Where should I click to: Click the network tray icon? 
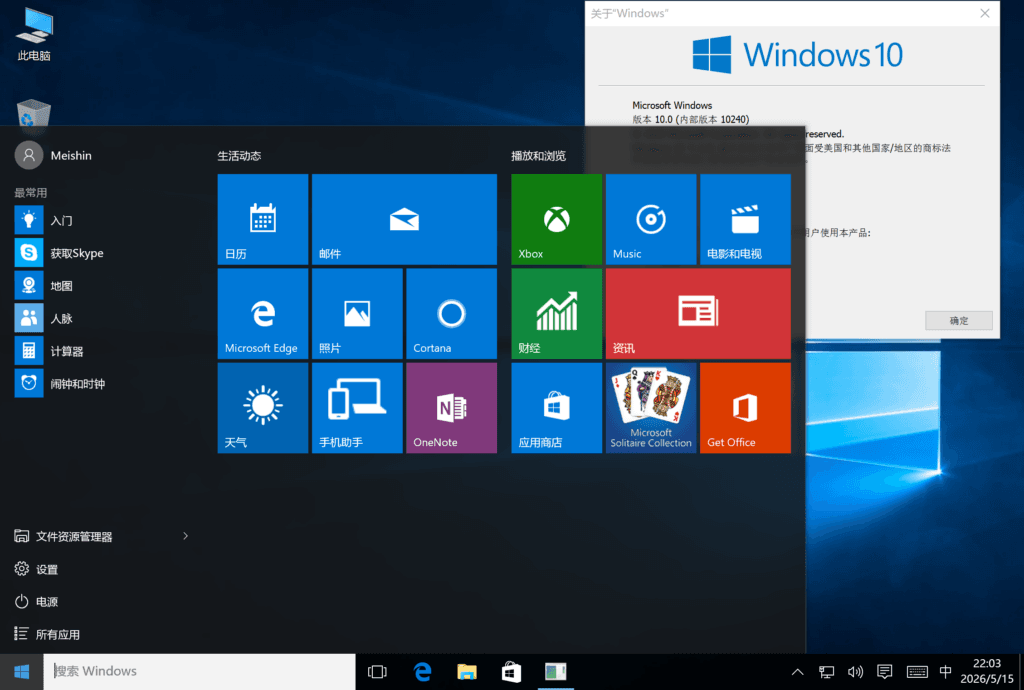[x=827, y=672]
